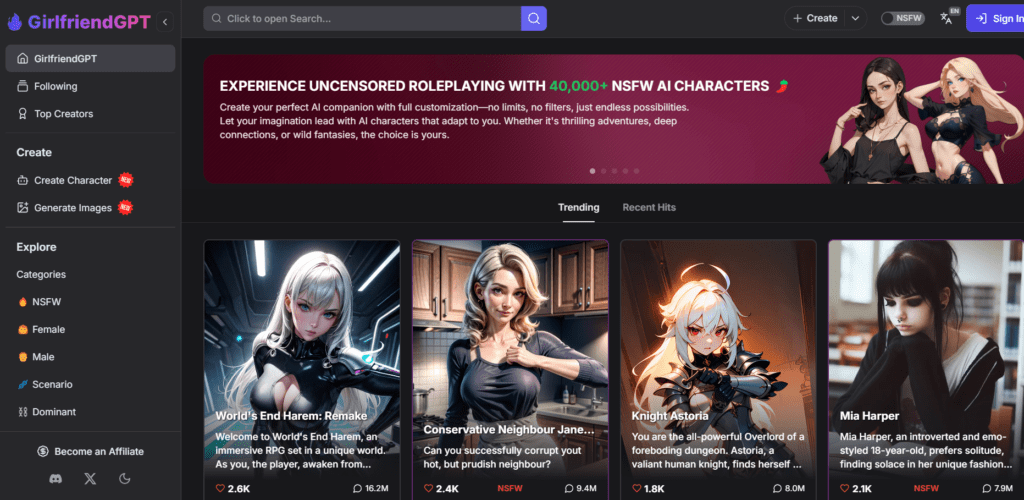The width and height of the screenshot is (1024, 500).
Task: Click the home icon beside GirlfriendGPT
Action: (22, 58)
